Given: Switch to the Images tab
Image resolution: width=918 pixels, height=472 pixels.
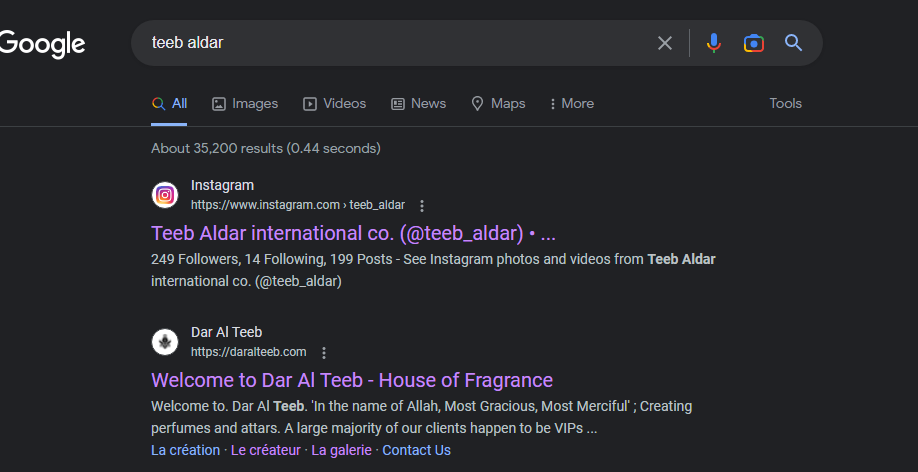Looking at the screenshot, I should [245, 104].
